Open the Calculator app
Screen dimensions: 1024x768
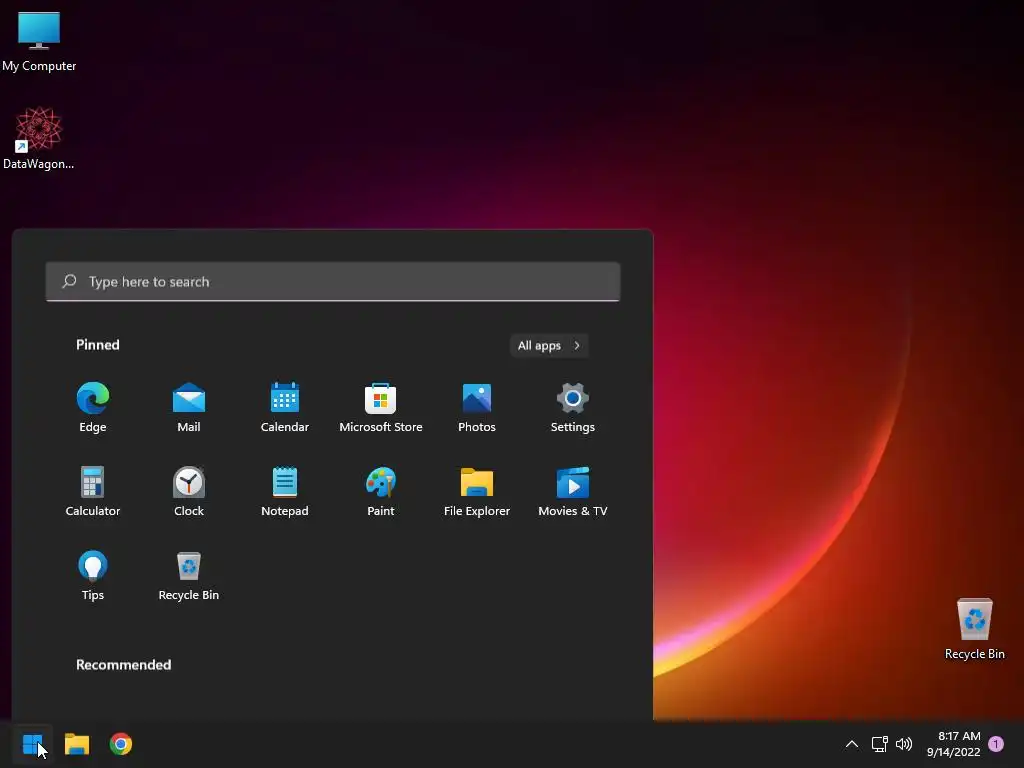click(x=93, y=492)
